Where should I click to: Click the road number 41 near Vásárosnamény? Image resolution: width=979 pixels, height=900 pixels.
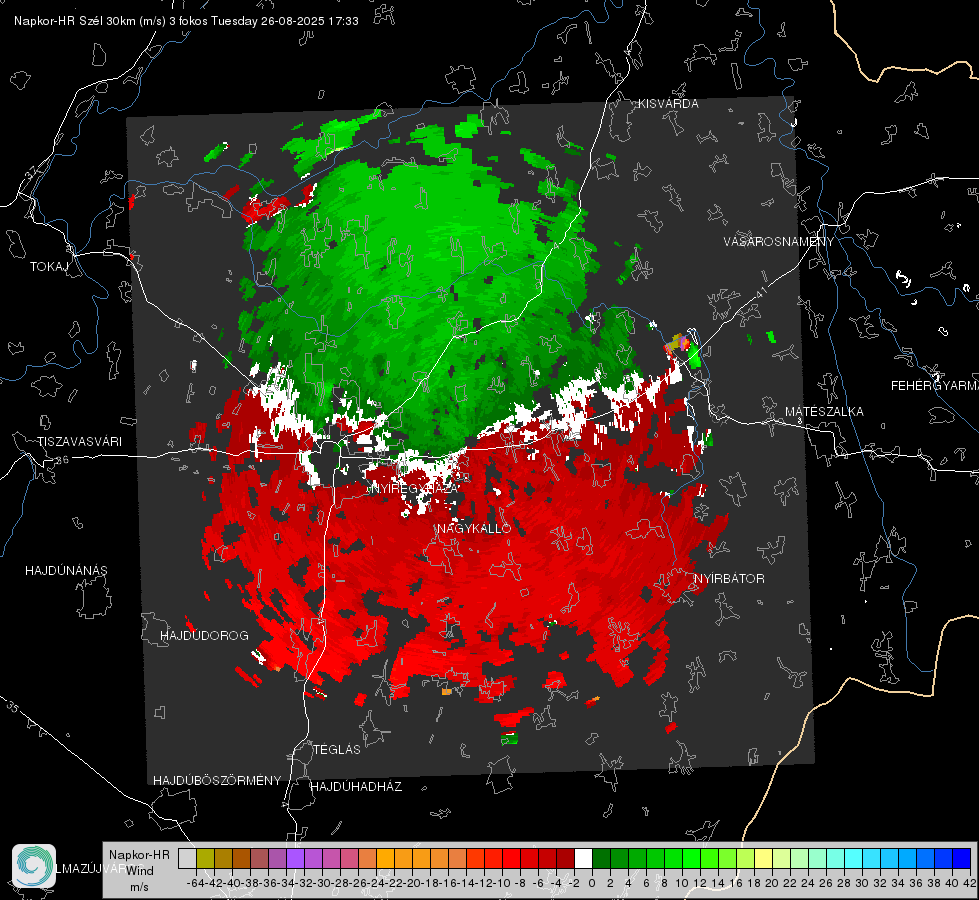point(760,292)
